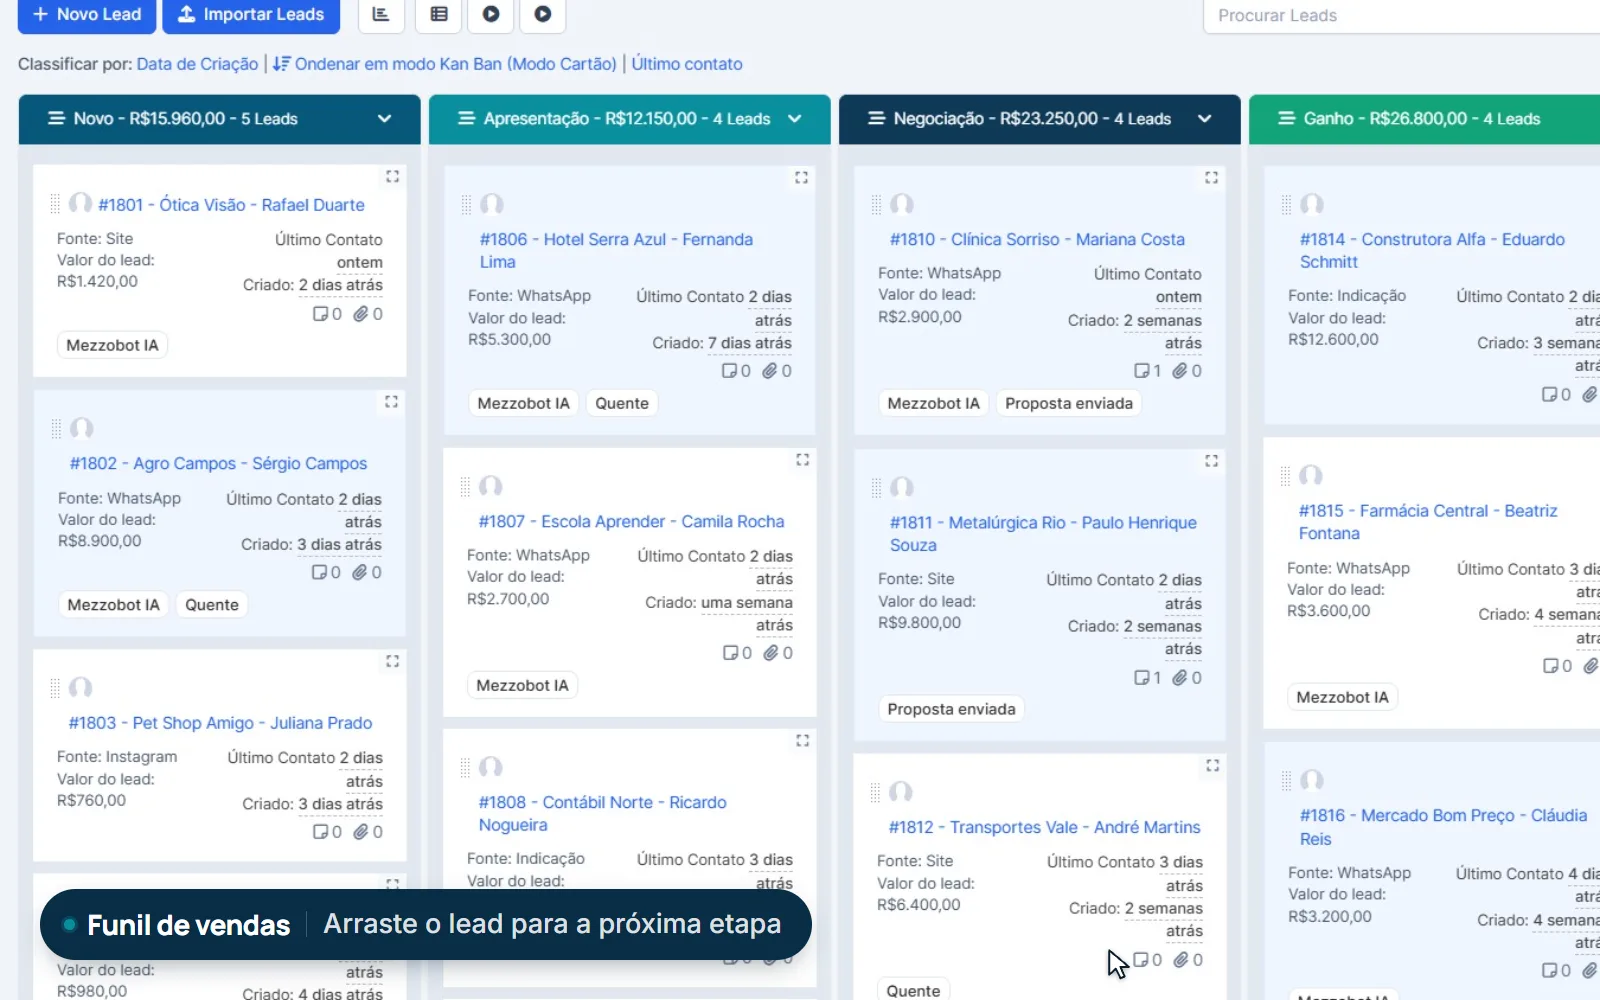1600x1000 pixels.
Task: Click drag handle on #1803 Pet Shop Amigo card
Action: [55, 688]
